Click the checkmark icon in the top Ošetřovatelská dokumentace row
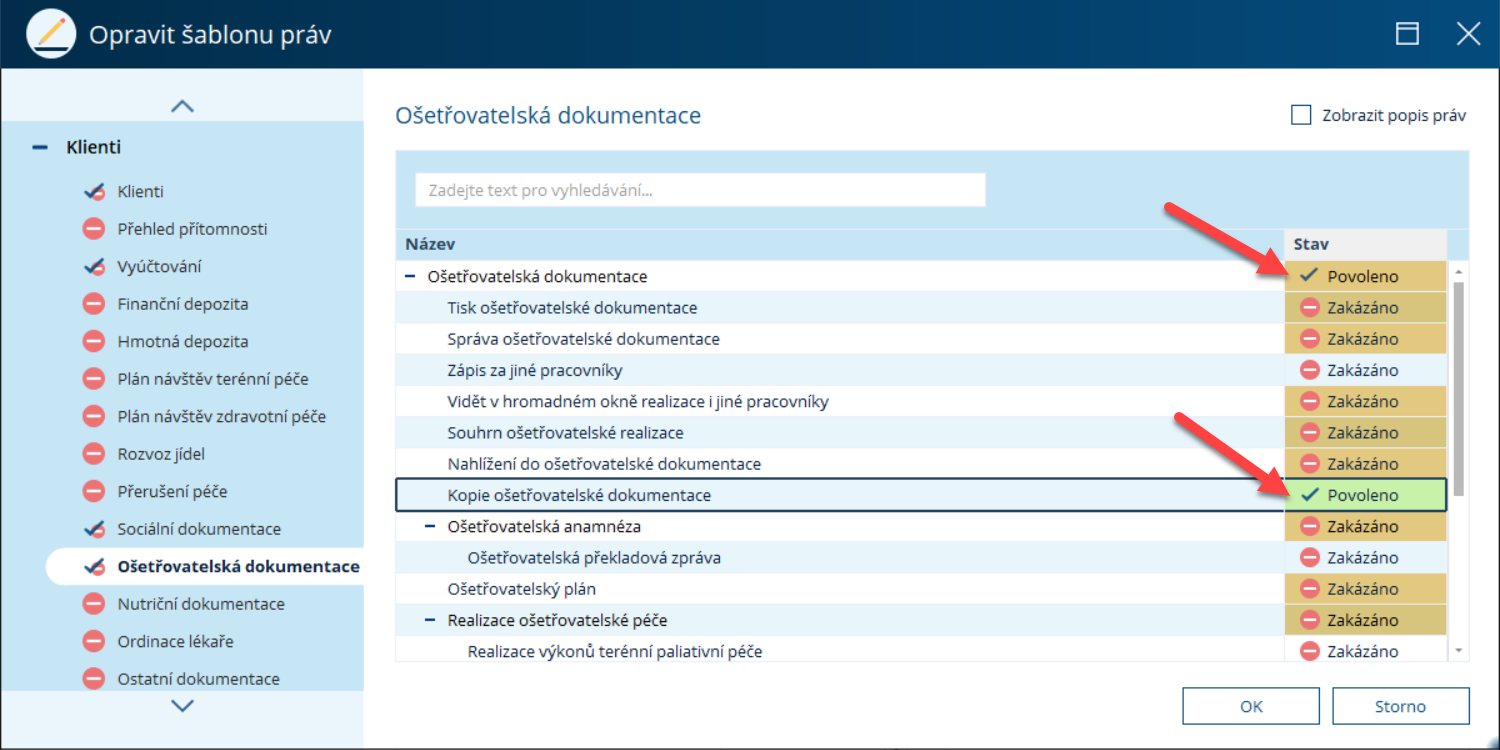This screenshot has width=1500, height=750. tap(1309, 276)
